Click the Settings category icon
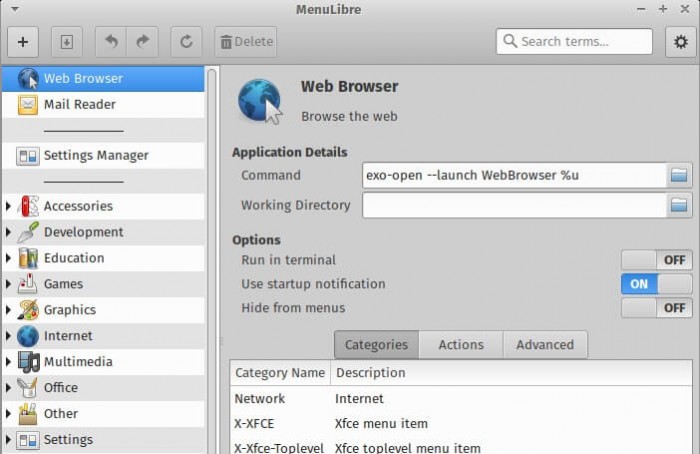700x454 pixels. click(x=28, y=440)
